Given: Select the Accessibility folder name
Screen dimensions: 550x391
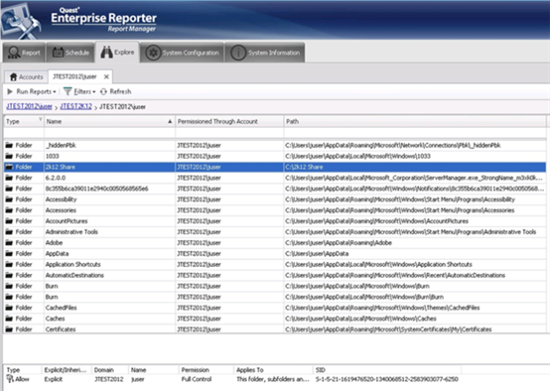Looking at the screenshot, I should (61, 200).
